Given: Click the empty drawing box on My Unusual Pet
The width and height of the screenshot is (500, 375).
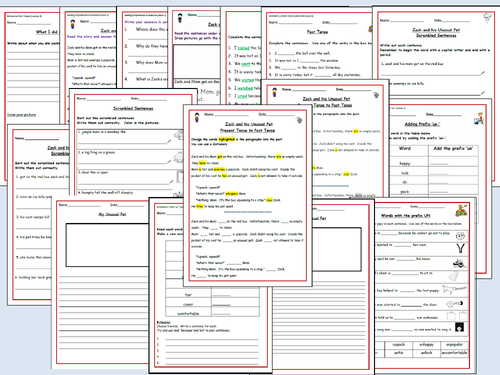Looking at the screenshot, I should (107, 245).
